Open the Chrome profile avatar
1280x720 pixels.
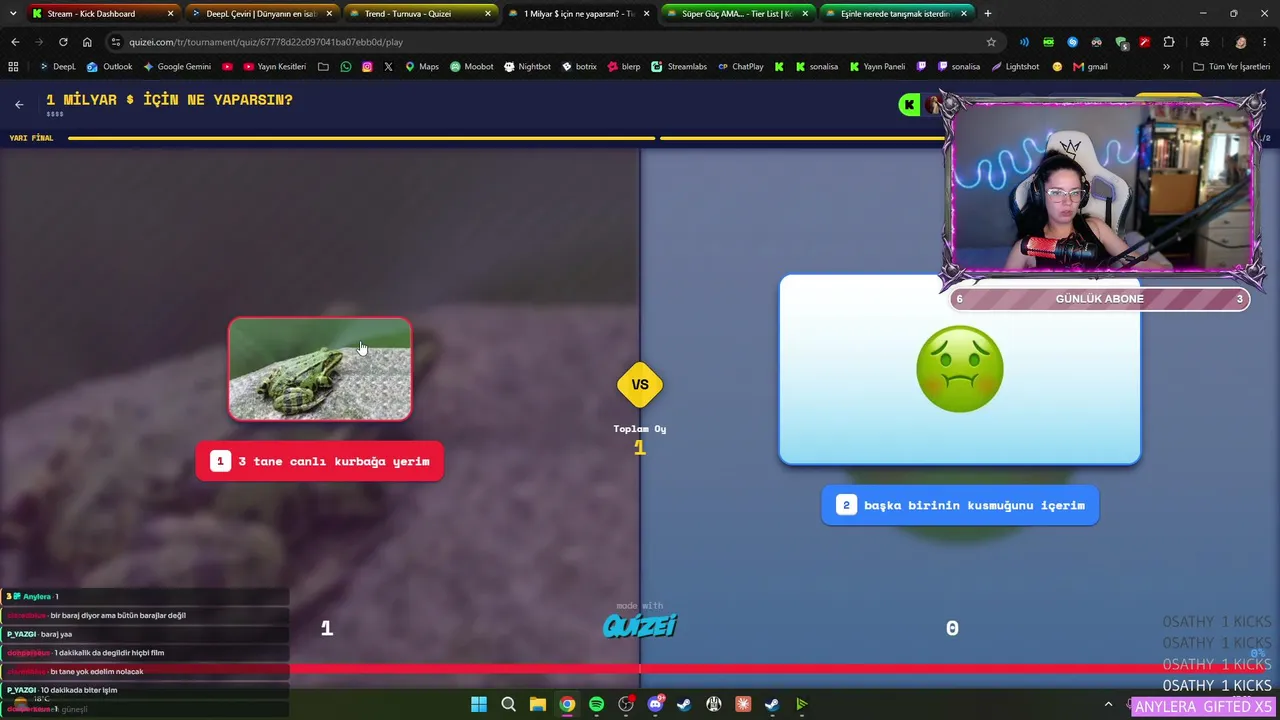coord(1240,42)
